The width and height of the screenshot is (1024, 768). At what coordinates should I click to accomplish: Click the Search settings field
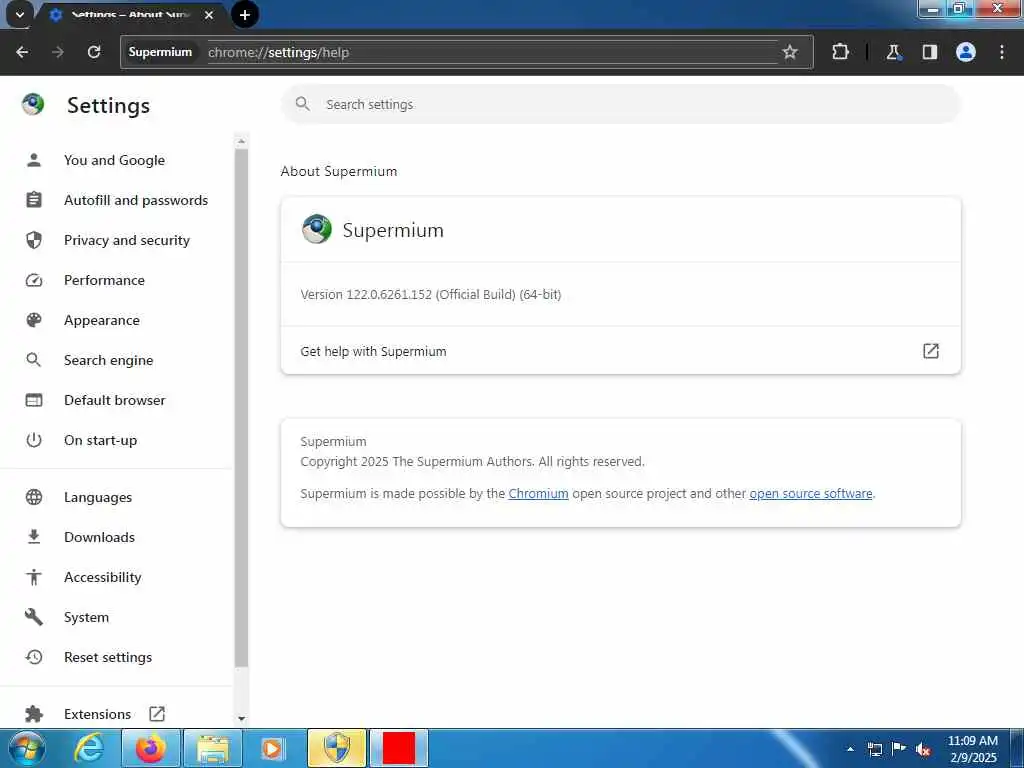620,104
